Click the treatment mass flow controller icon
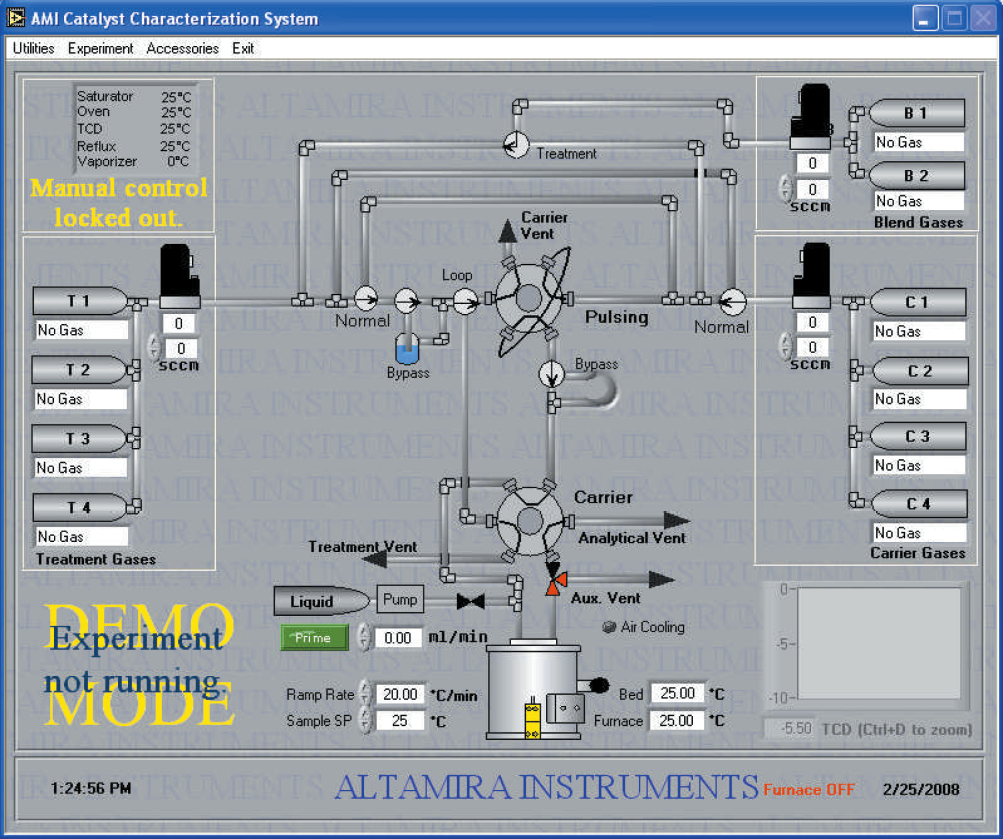1003x839 pixels. tap(179, 276)
